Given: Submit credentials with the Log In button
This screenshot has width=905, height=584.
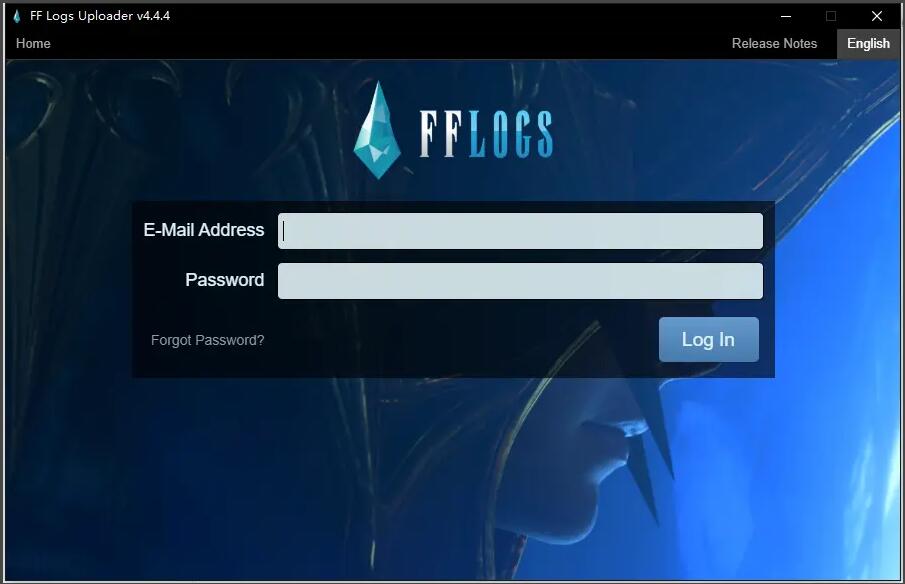Looking at the screenshot, I should click(709, 339).
